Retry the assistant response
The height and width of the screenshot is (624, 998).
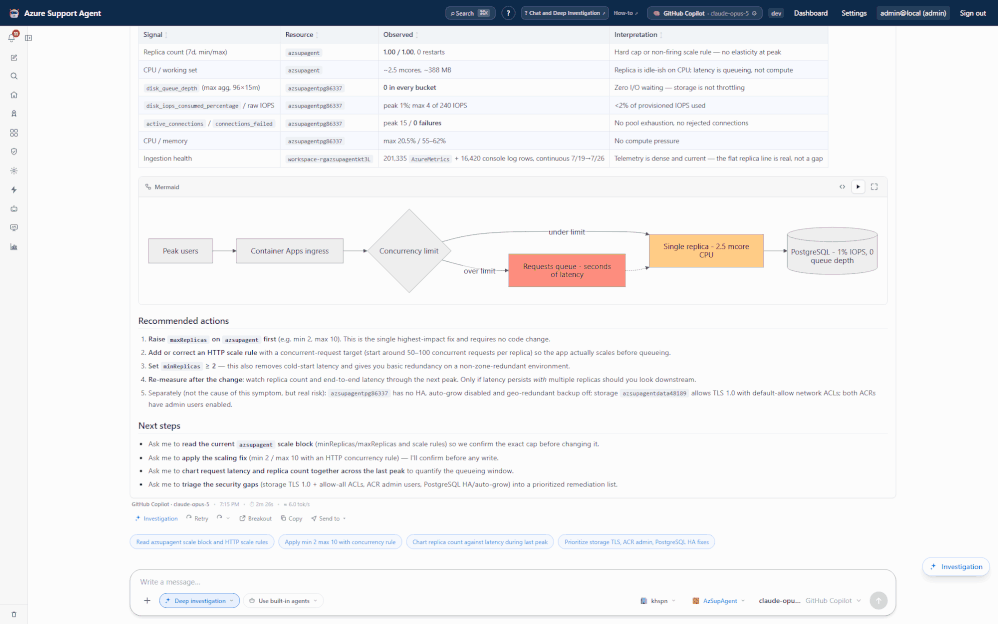(197, 518)
